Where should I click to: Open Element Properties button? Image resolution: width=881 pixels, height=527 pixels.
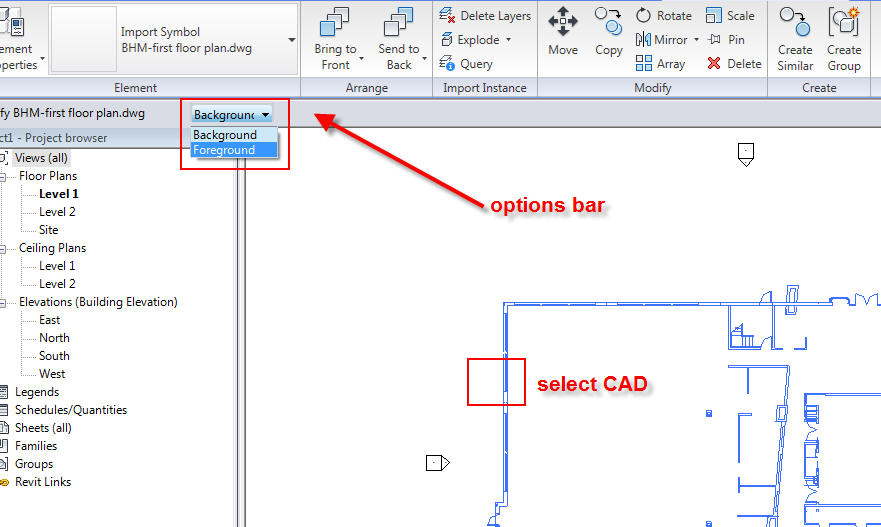19,39
